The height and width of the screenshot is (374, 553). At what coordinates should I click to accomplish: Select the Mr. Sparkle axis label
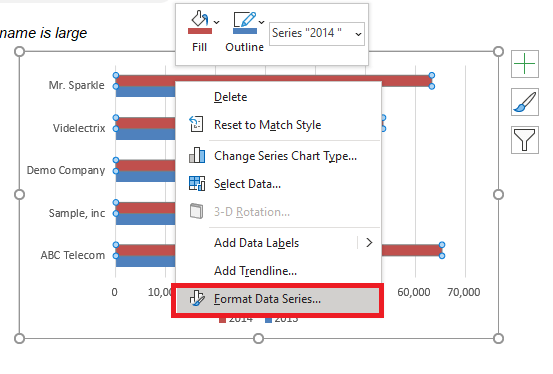pyautogui.click(x=77, y=85)
